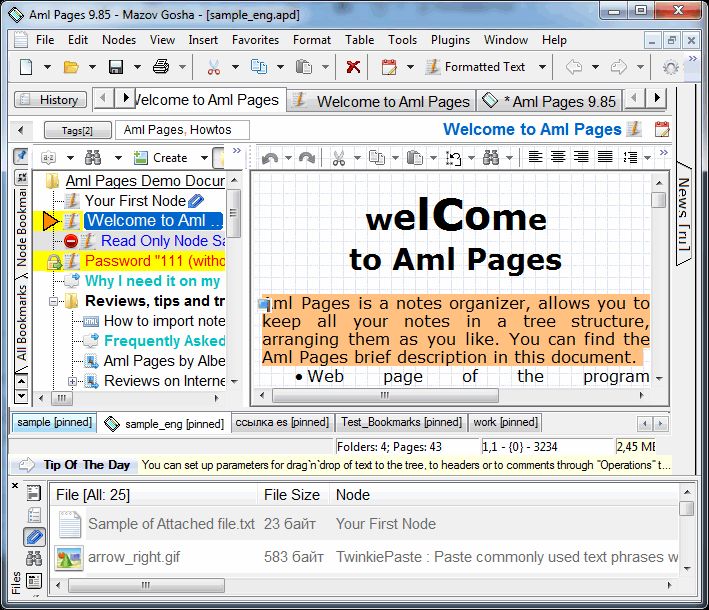
Task: Click the New document icon
Action: click(x=26, y=67)
